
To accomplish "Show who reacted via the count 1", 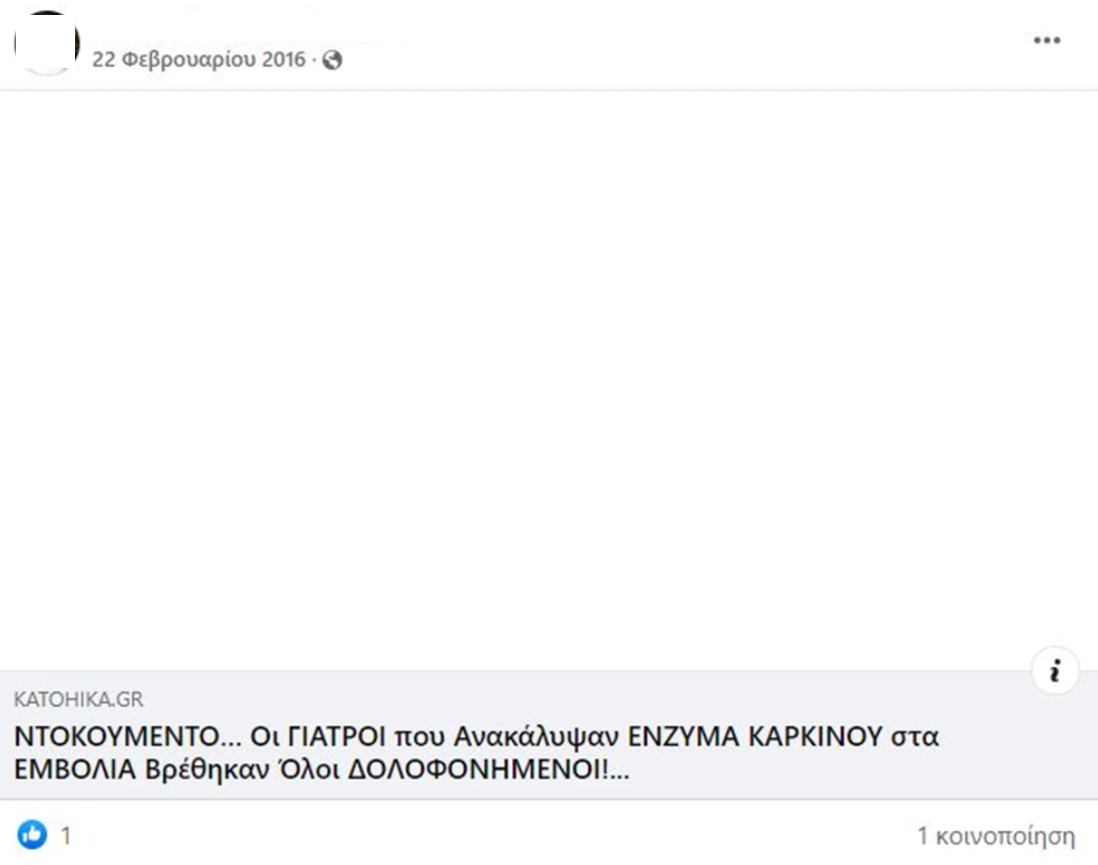I will click(x=67, y=836).
